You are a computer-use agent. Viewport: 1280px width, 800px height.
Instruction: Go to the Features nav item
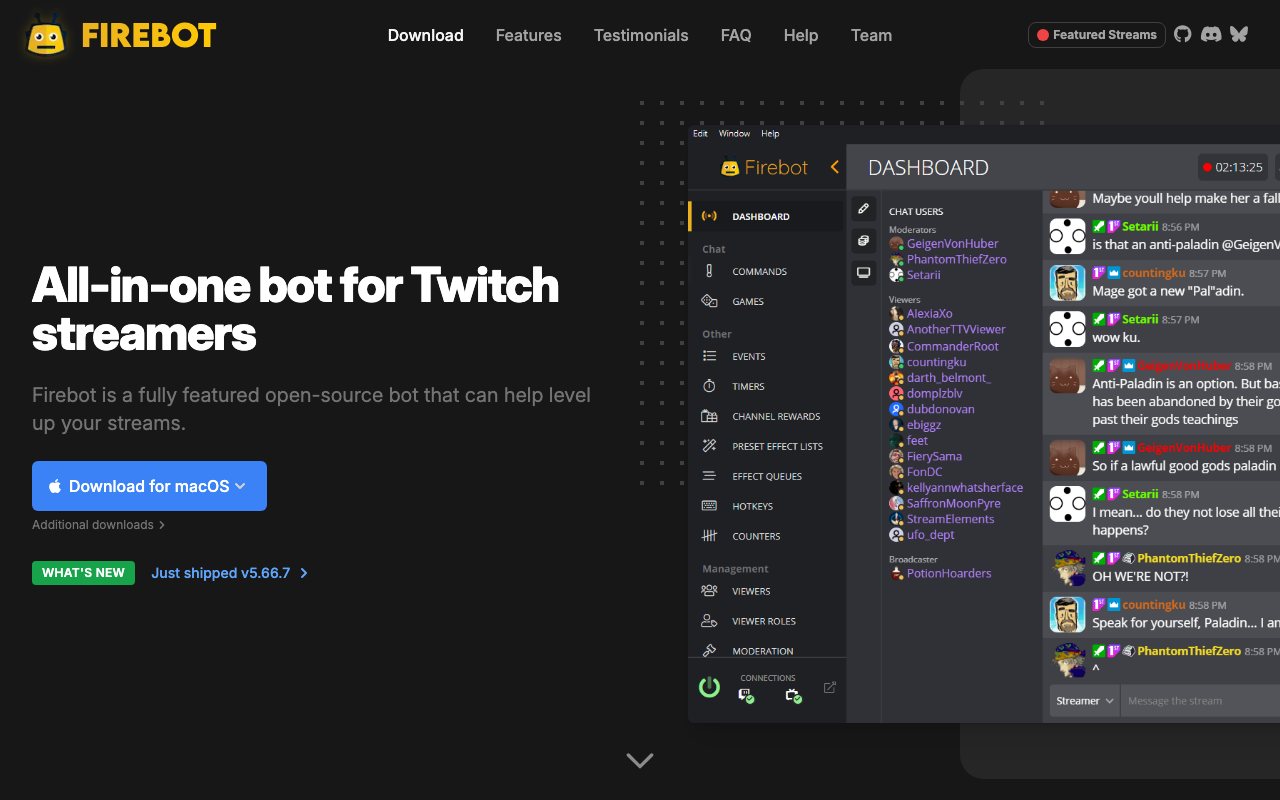point(529,35)
